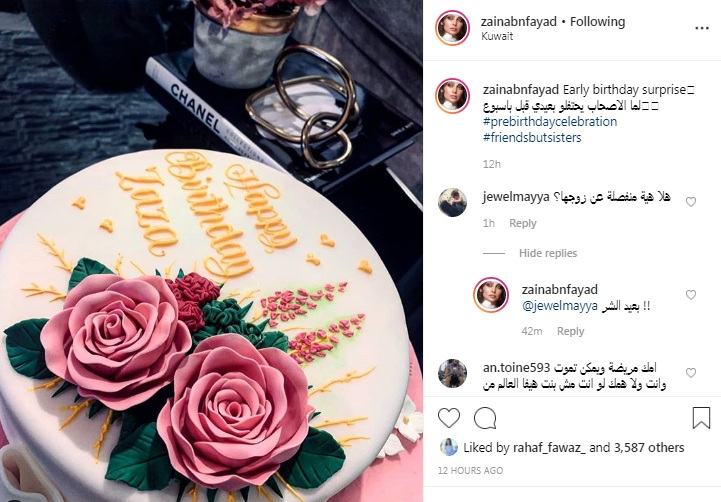Viewport: 721px width, 502px height.
Task: Like zainabnfayad's reply with the heart
Action: (x=691, y=295)
